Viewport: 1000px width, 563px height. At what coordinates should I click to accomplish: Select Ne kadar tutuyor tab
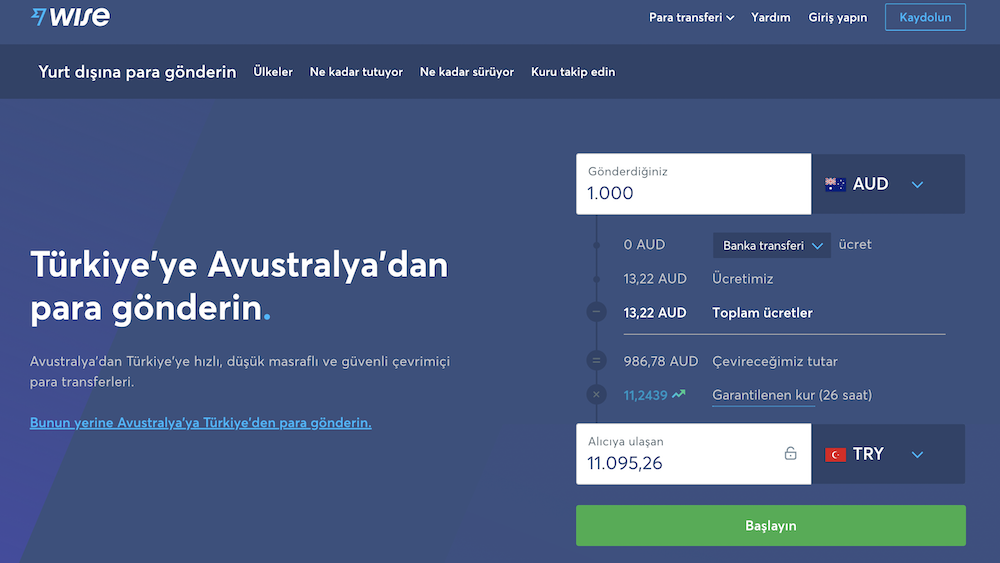click(x=356, y=72)
